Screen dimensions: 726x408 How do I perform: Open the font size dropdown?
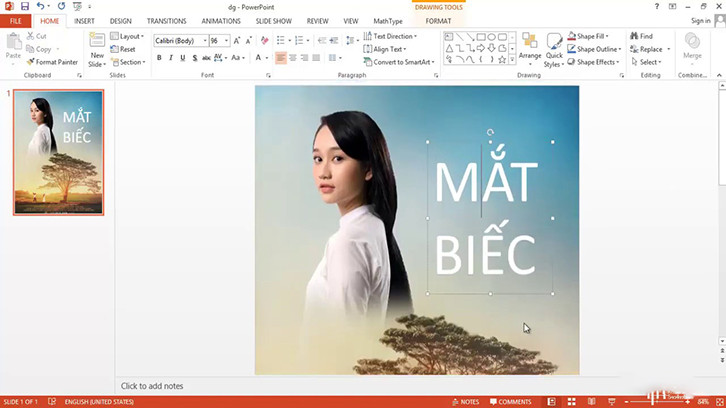pyautogui.click(x=226, y=41)
